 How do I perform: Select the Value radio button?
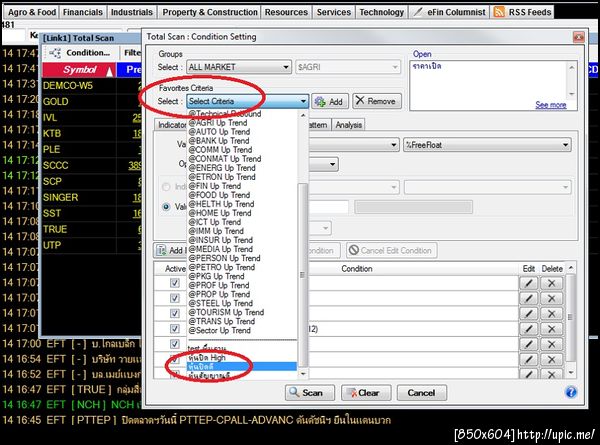166,207
